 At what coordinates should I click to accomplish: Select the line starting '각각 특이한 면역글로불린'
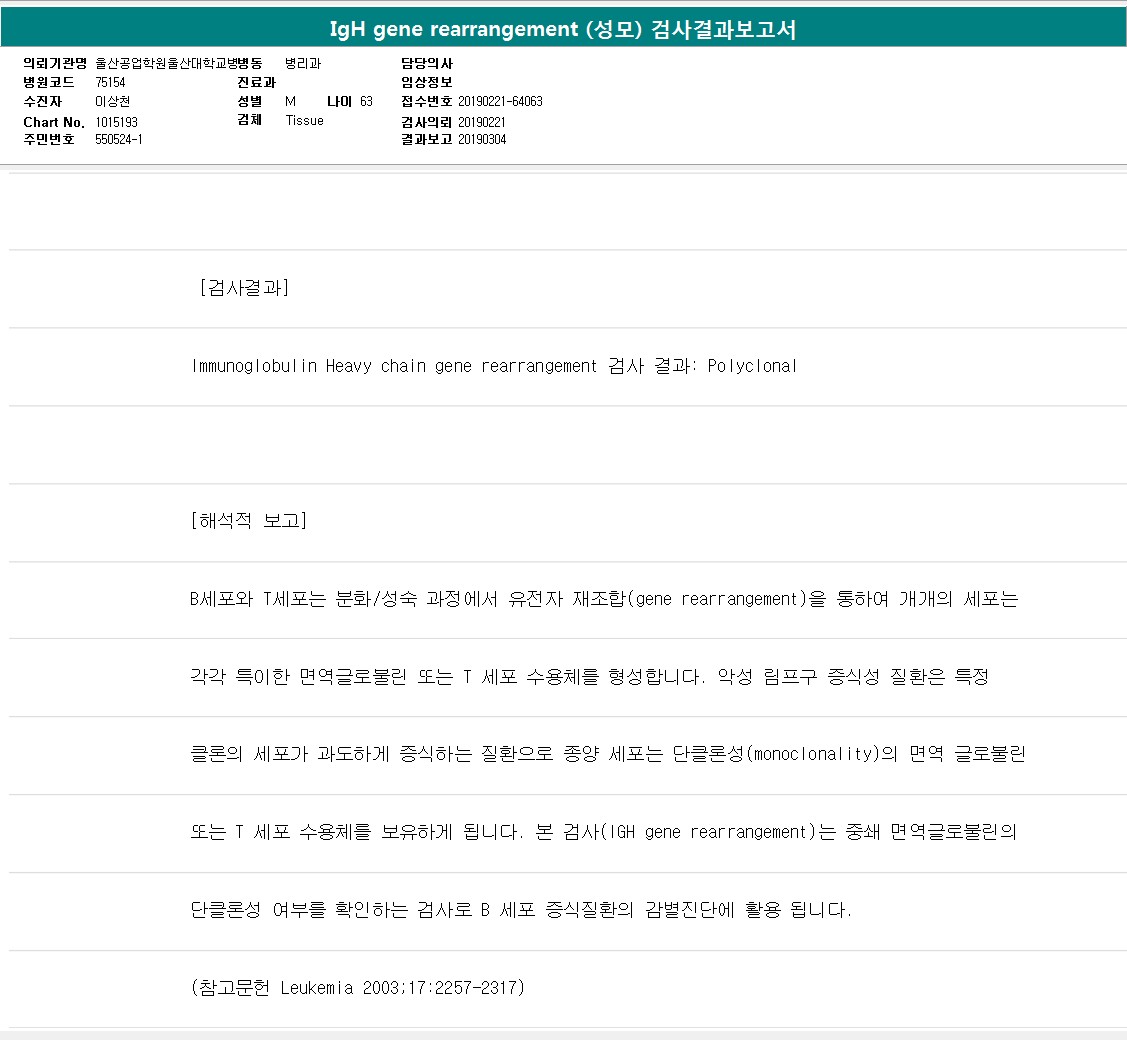589,676
